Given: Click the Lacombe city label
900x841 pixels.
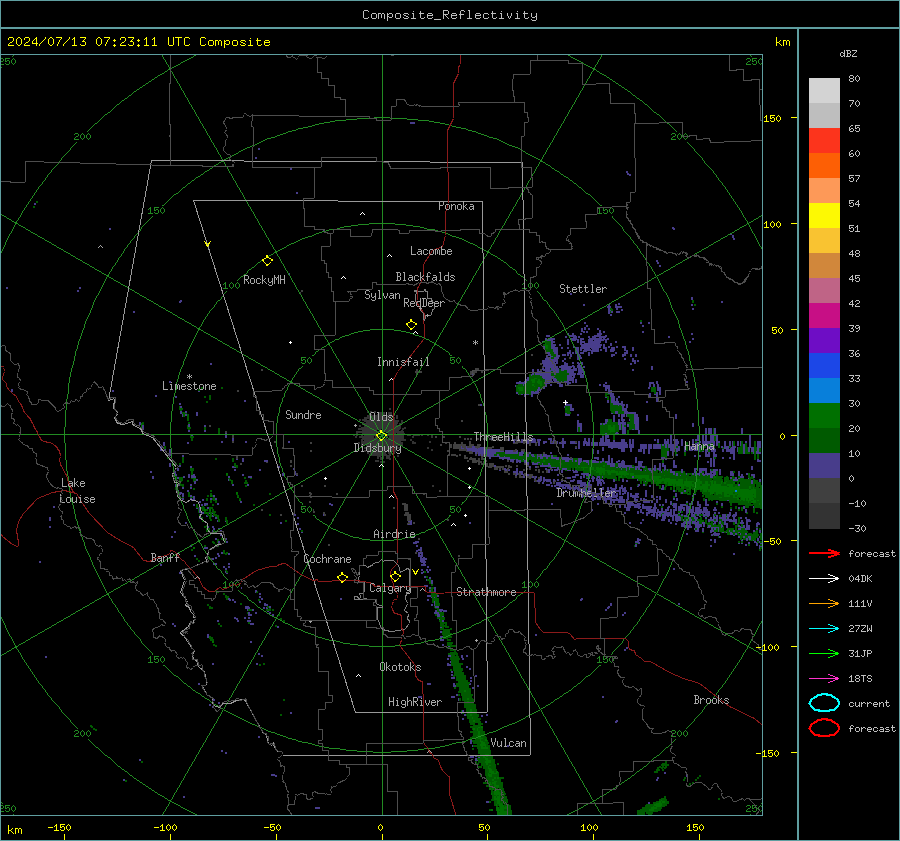Looking at the screenshot, I should click(x=431, y=251).
